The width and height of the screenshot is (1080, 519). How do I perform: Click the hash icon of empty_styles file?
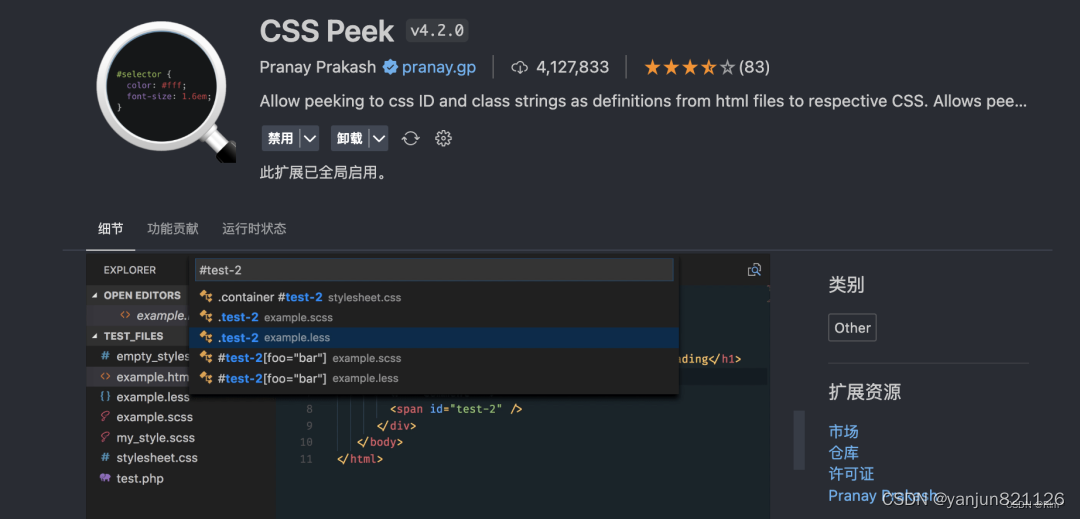pos(105,357)
